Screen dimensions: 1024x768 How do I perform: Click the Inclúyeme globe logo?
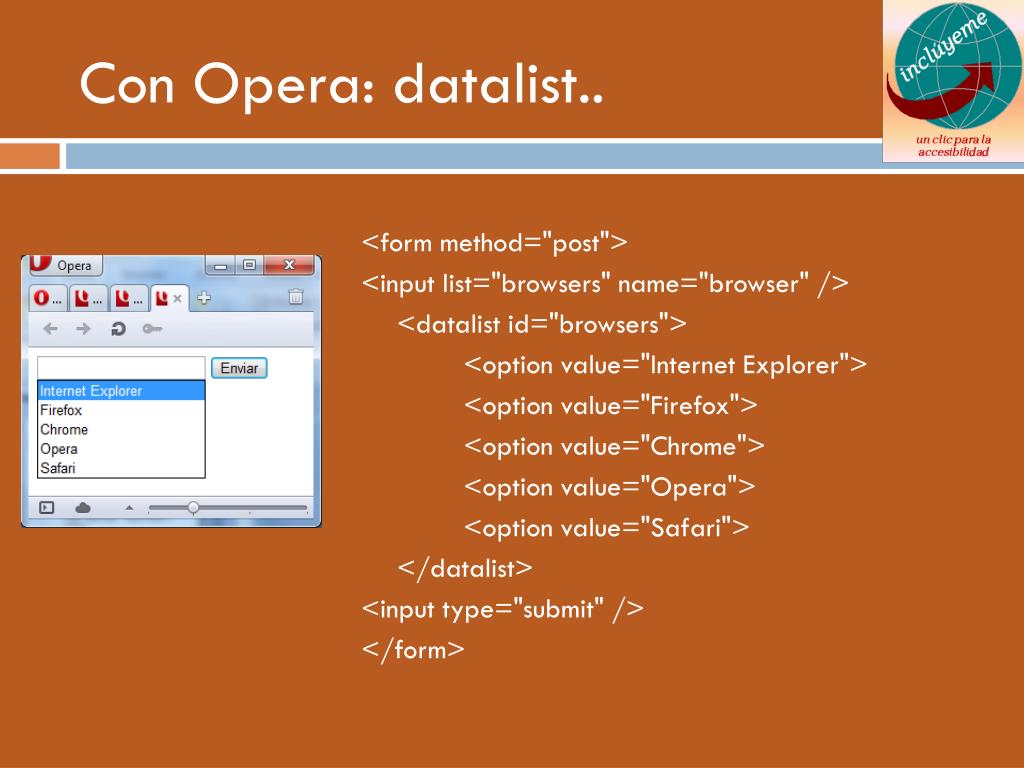(953, 65)
